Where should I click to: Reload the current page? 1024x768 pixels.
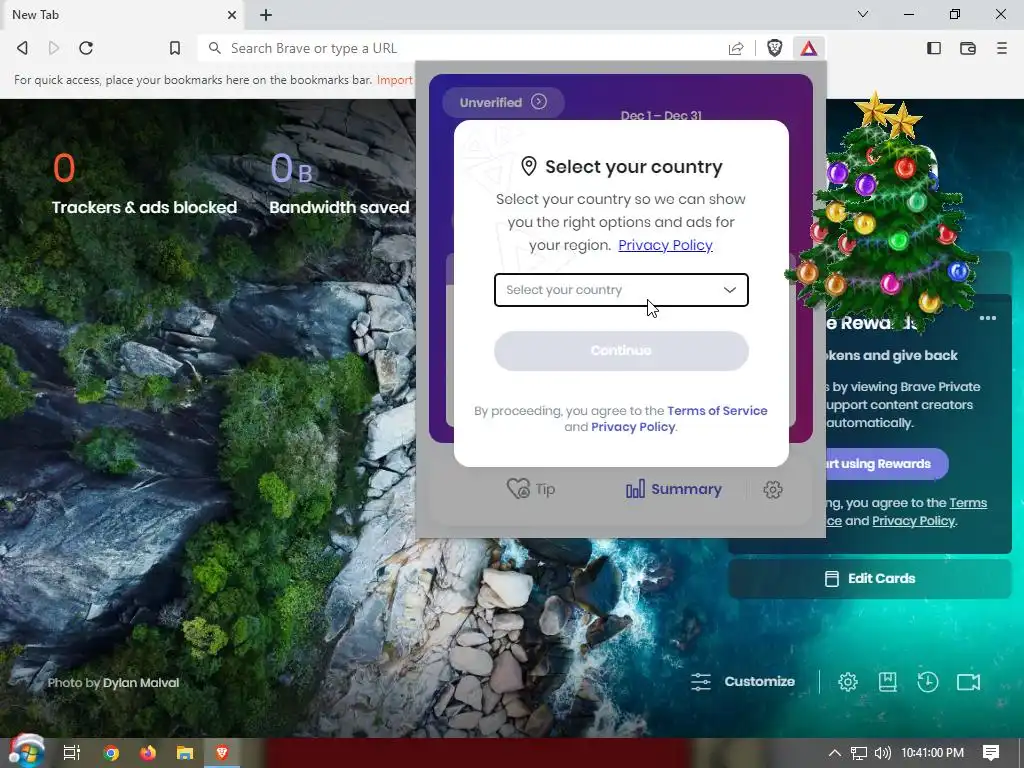click(86, 48)
